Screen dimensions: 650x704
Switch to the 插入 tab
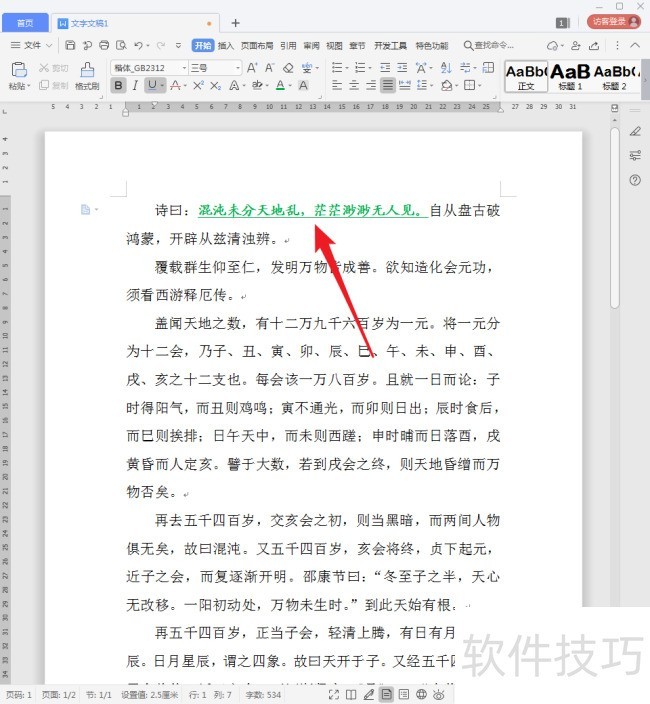[x=226, y=45]
